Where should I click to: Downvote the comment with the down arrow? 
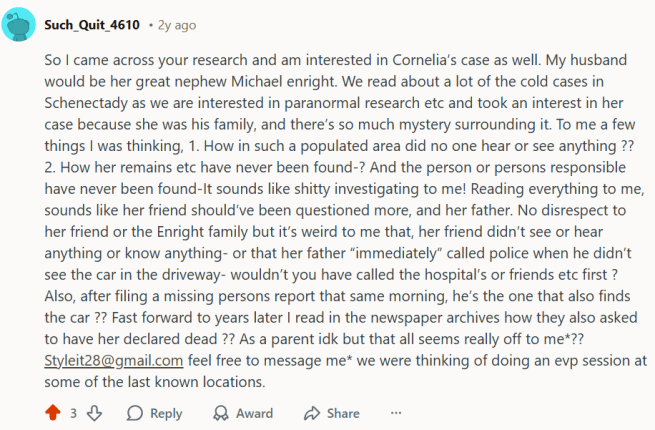click(95, 412)
